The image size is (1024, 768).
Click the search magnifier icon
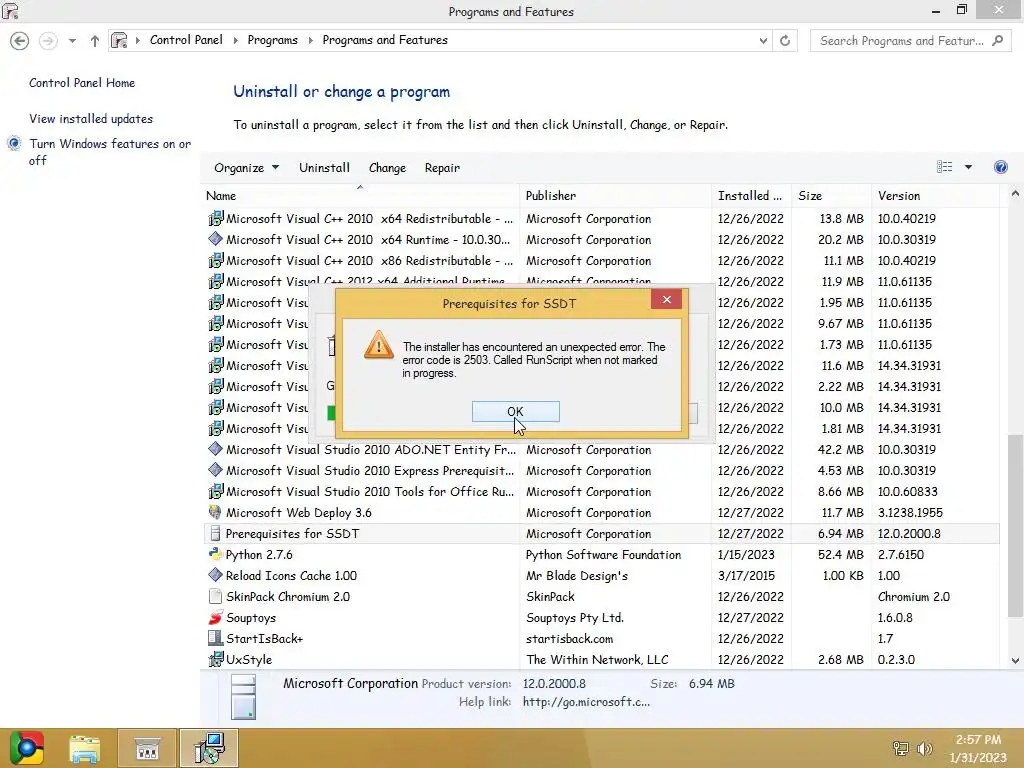997,40
